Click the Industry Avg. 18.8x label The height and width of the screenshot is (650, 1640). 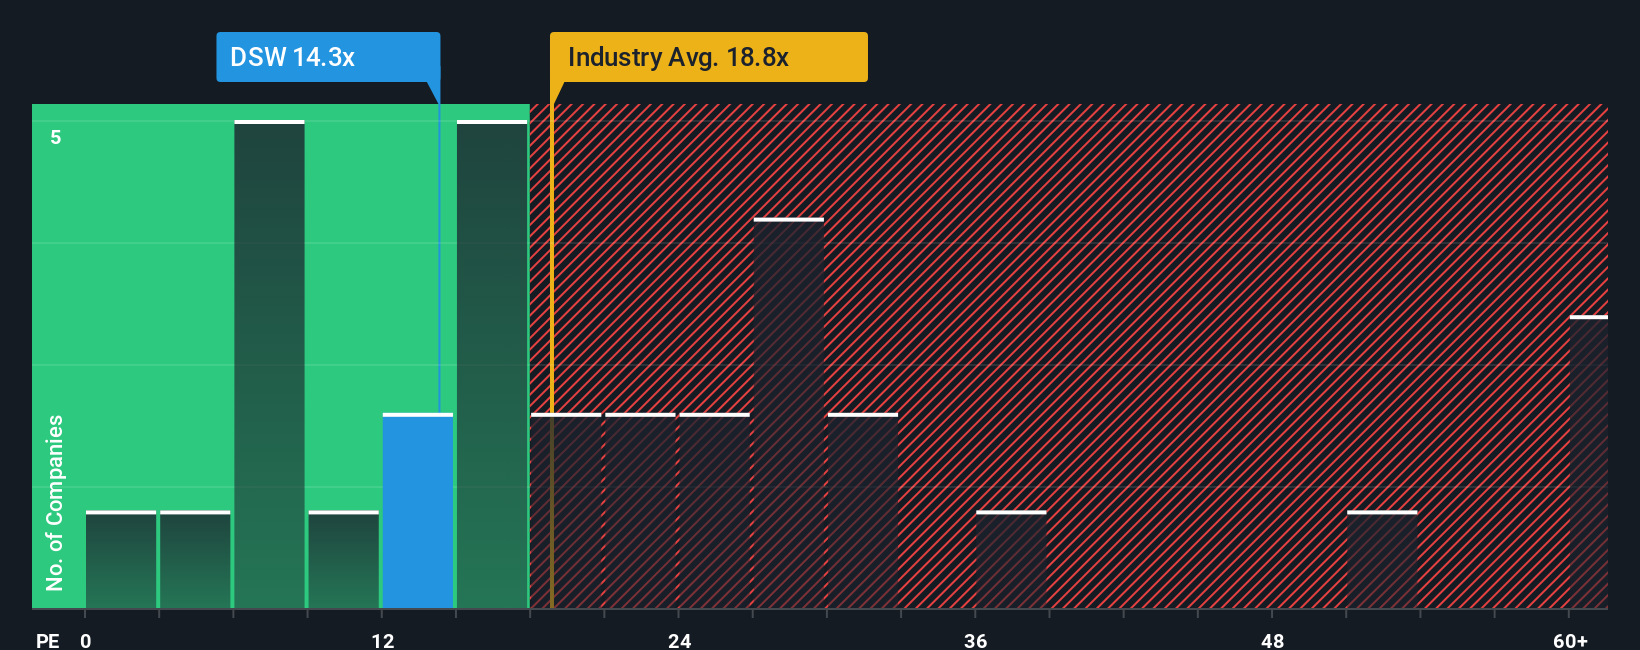click(709, 57)
